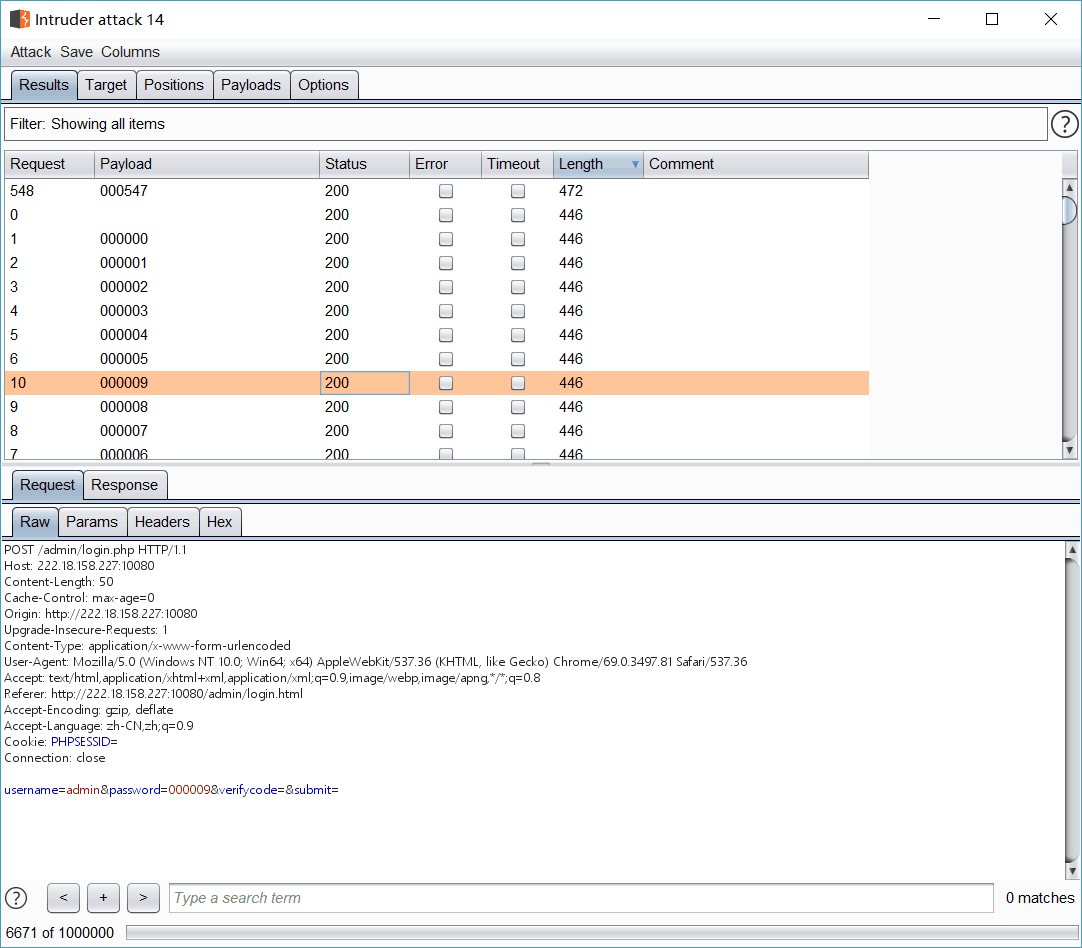
Task: Focus the search term input field
Action: coord(581,898)
